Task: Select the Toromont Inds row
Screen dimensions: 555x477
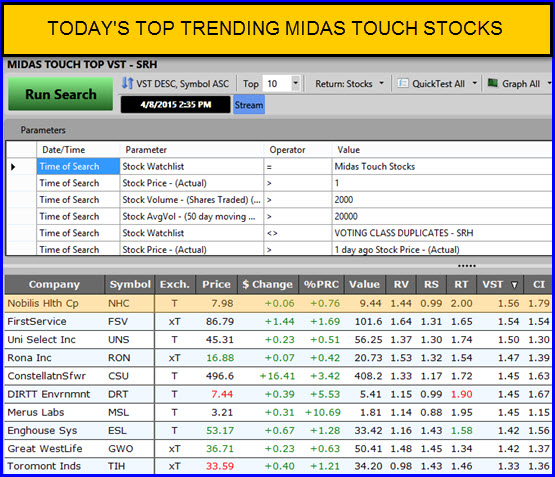Action: [x=278, y=466]
